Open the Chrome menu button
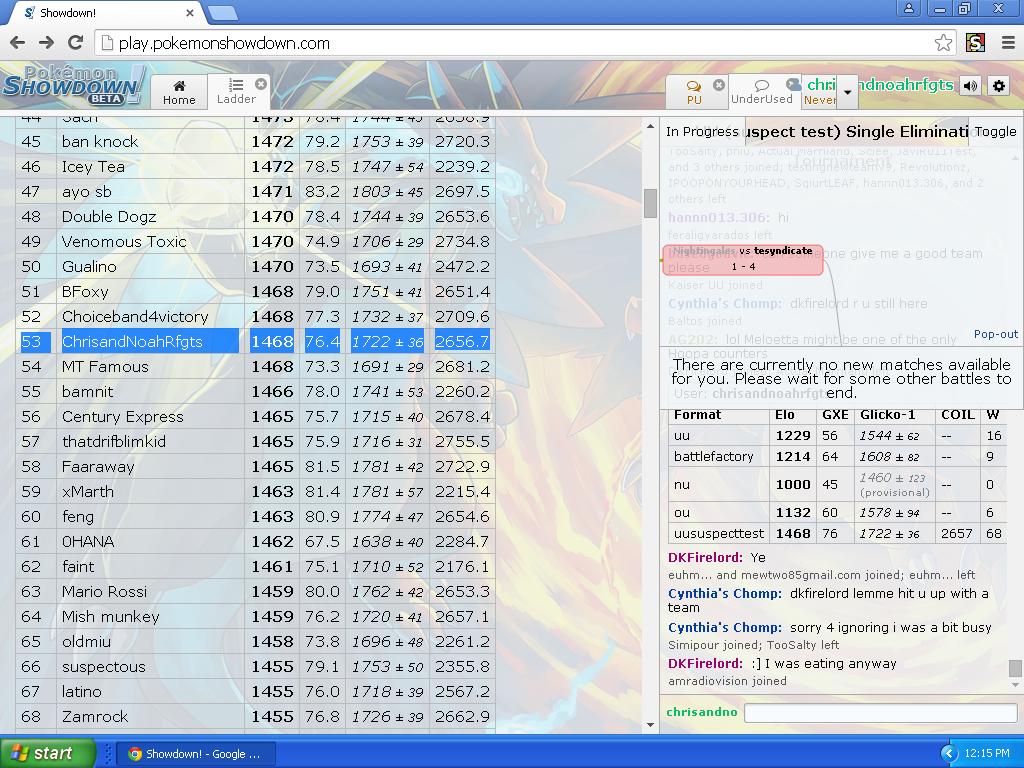1024x768 pixels. click(x=1008, y=43)
